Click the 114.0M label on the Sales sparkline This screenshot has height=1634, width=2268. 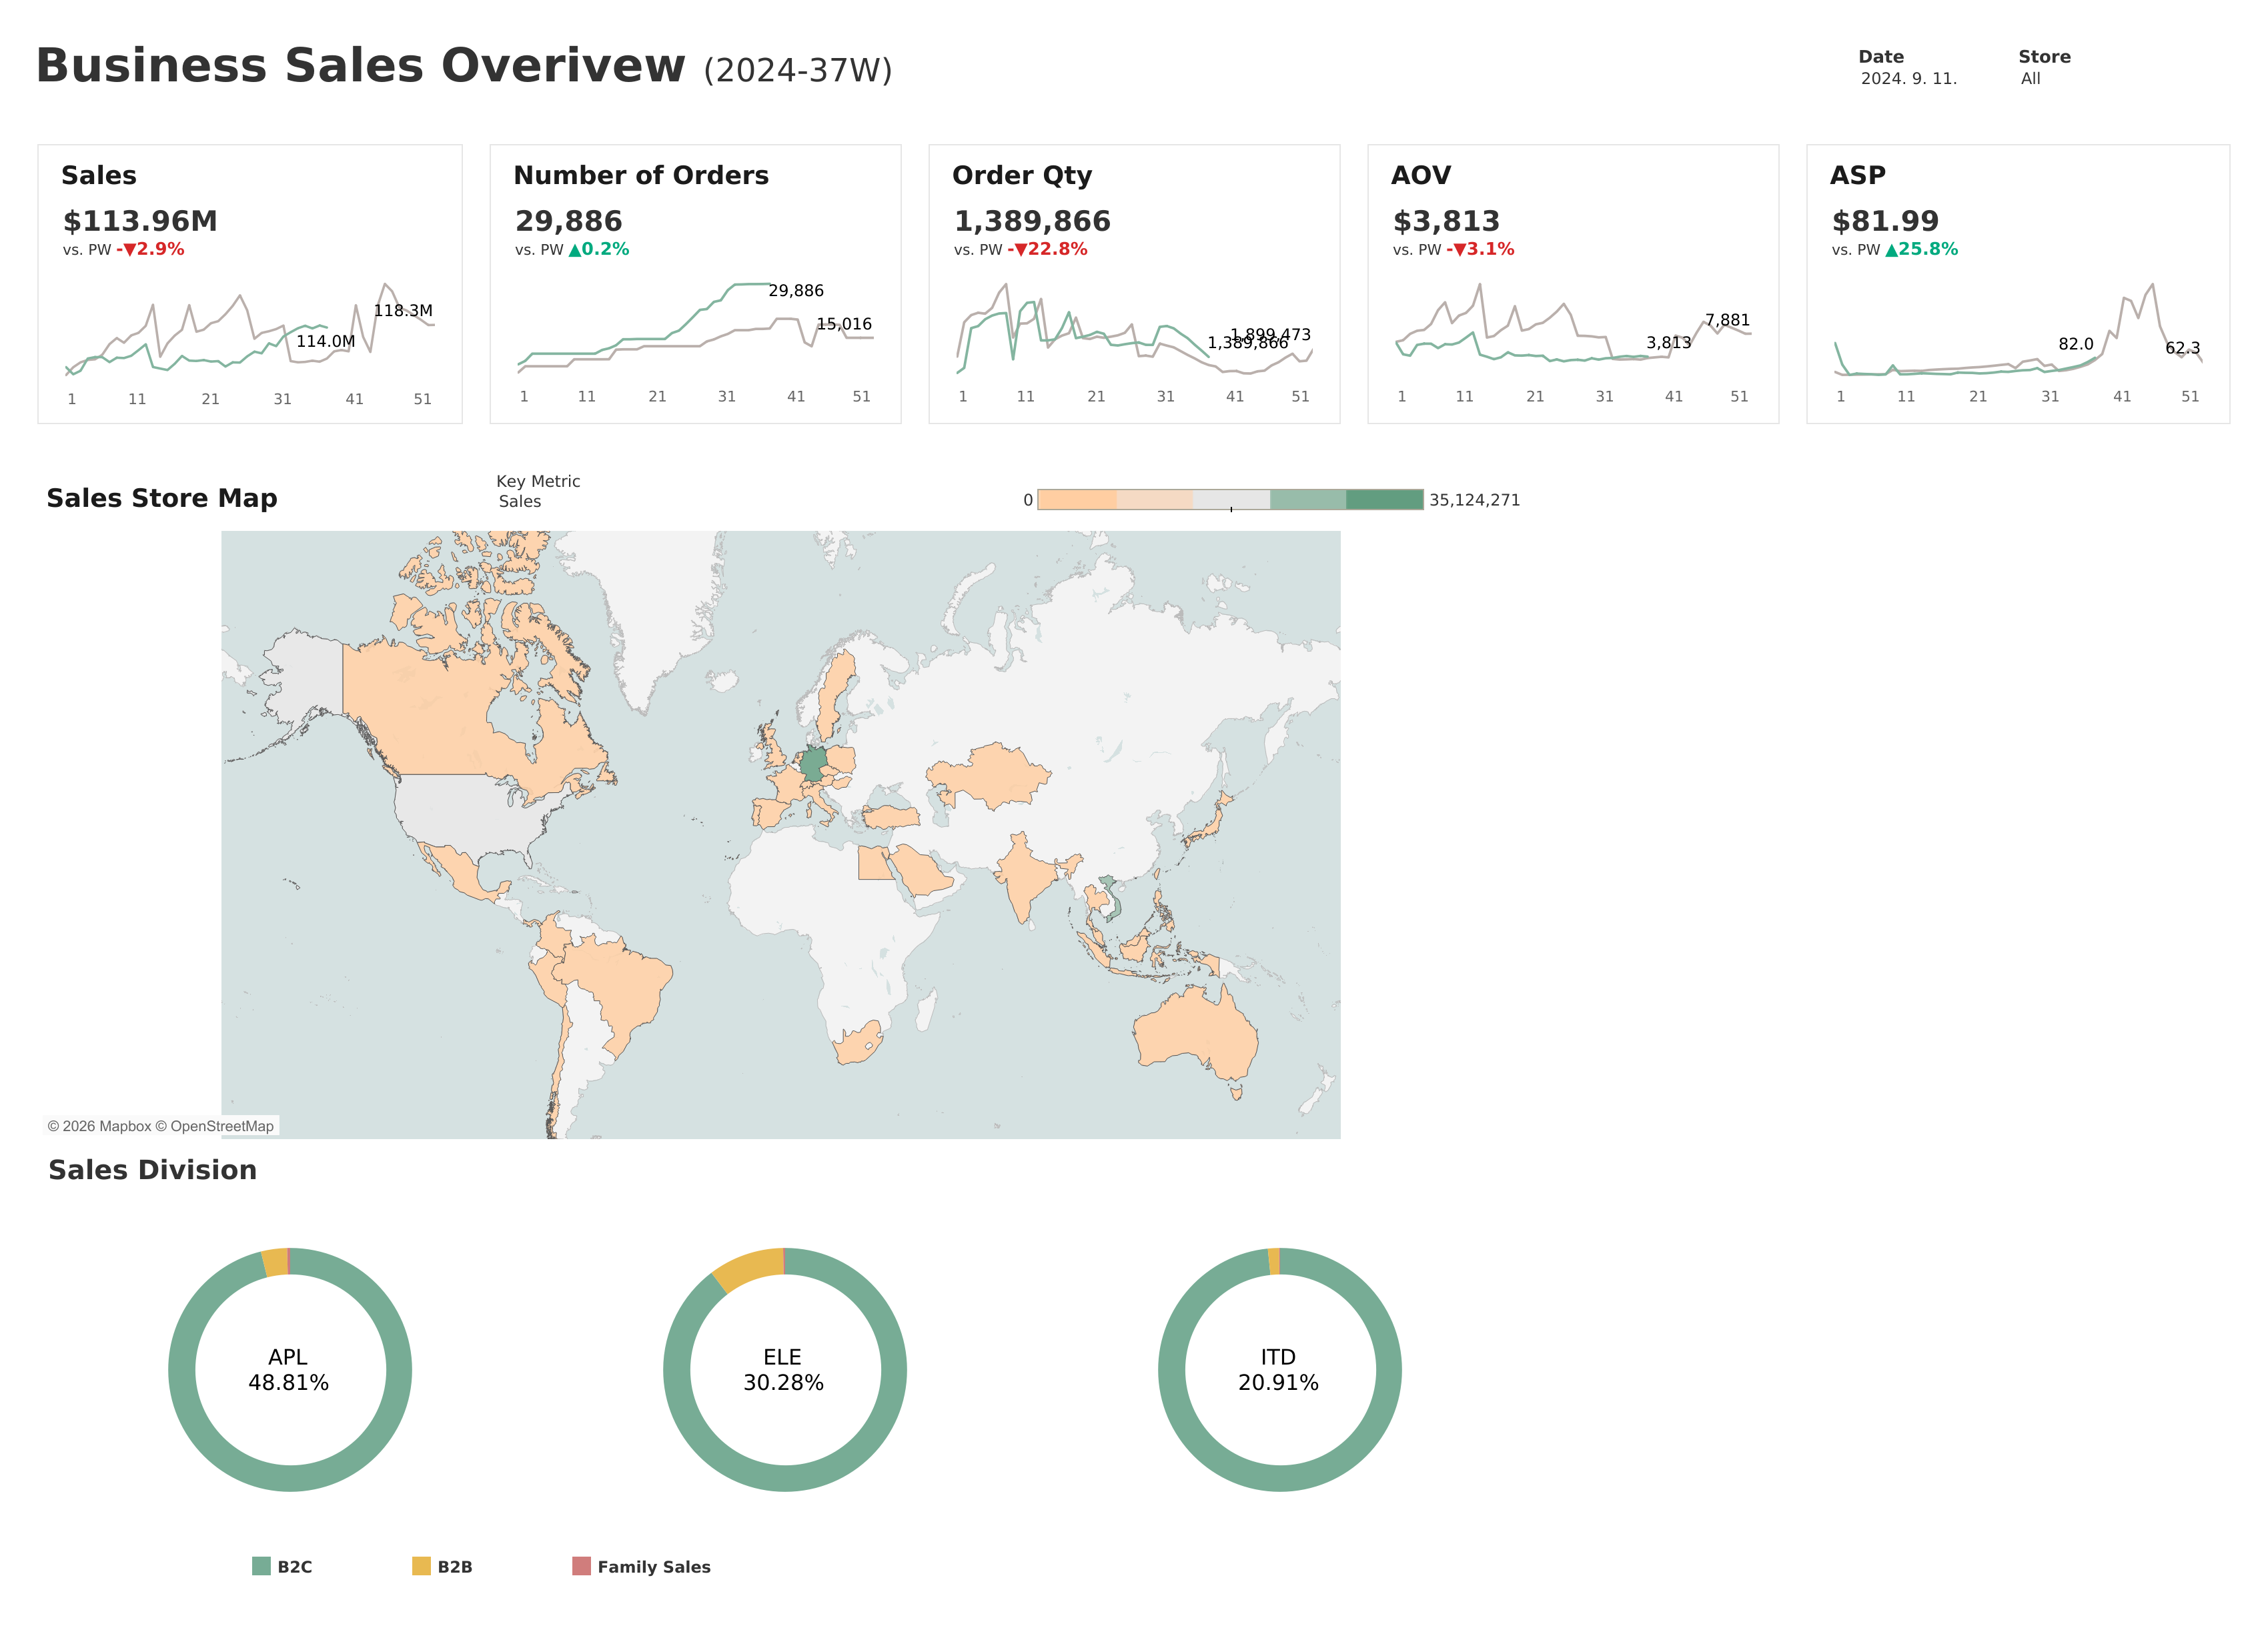[326, 341]
